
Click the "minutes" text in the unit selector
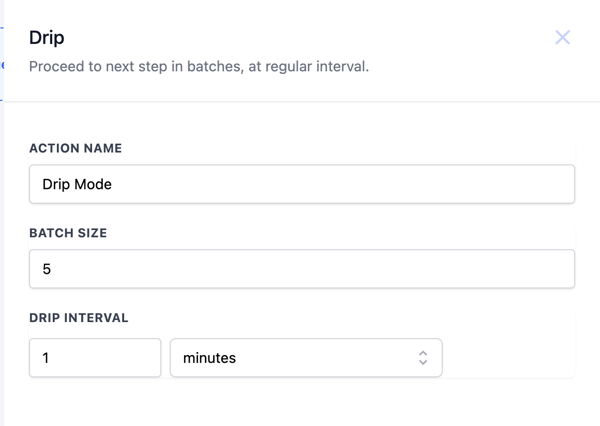(209, 358)
